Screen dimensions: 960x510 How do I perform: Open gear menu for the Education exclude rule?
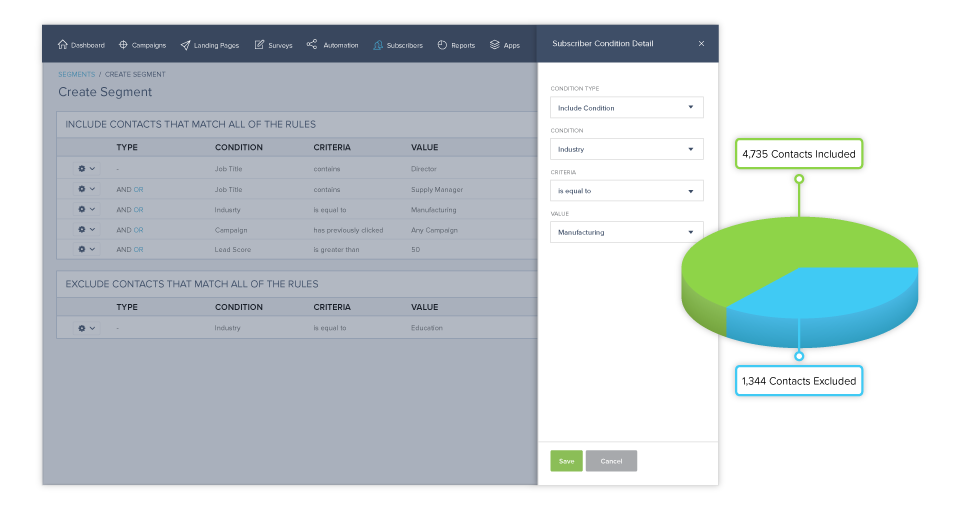point(86,328)
